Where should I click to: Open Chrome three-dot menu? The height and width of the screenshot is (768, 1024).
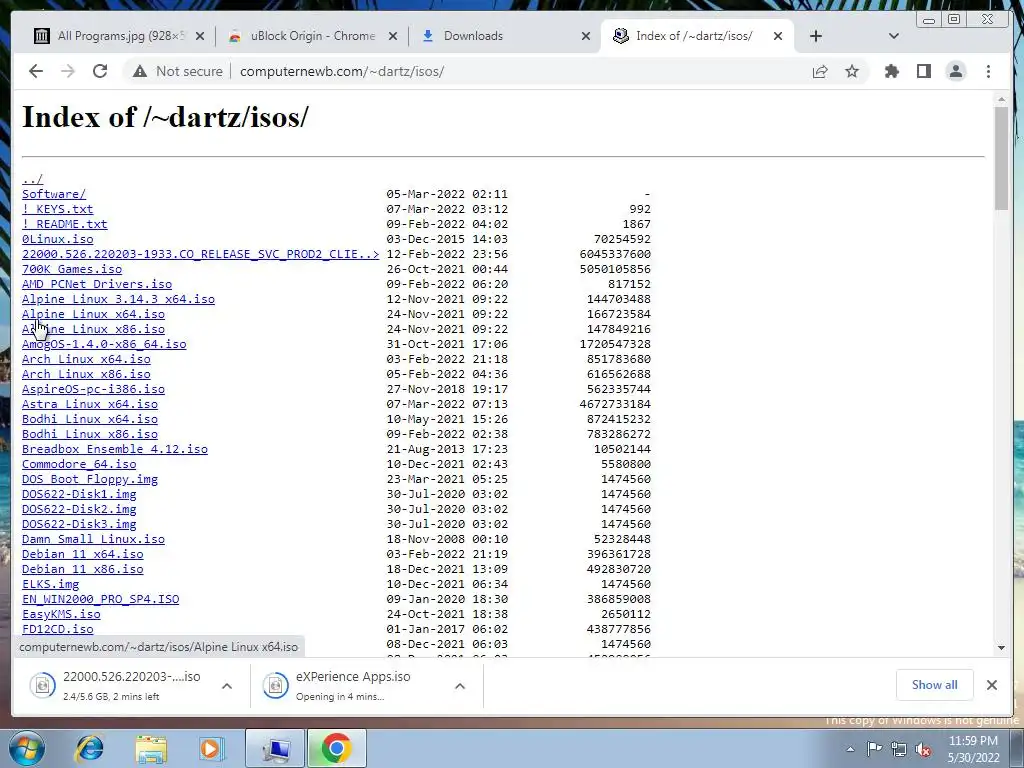pos(988,71)
